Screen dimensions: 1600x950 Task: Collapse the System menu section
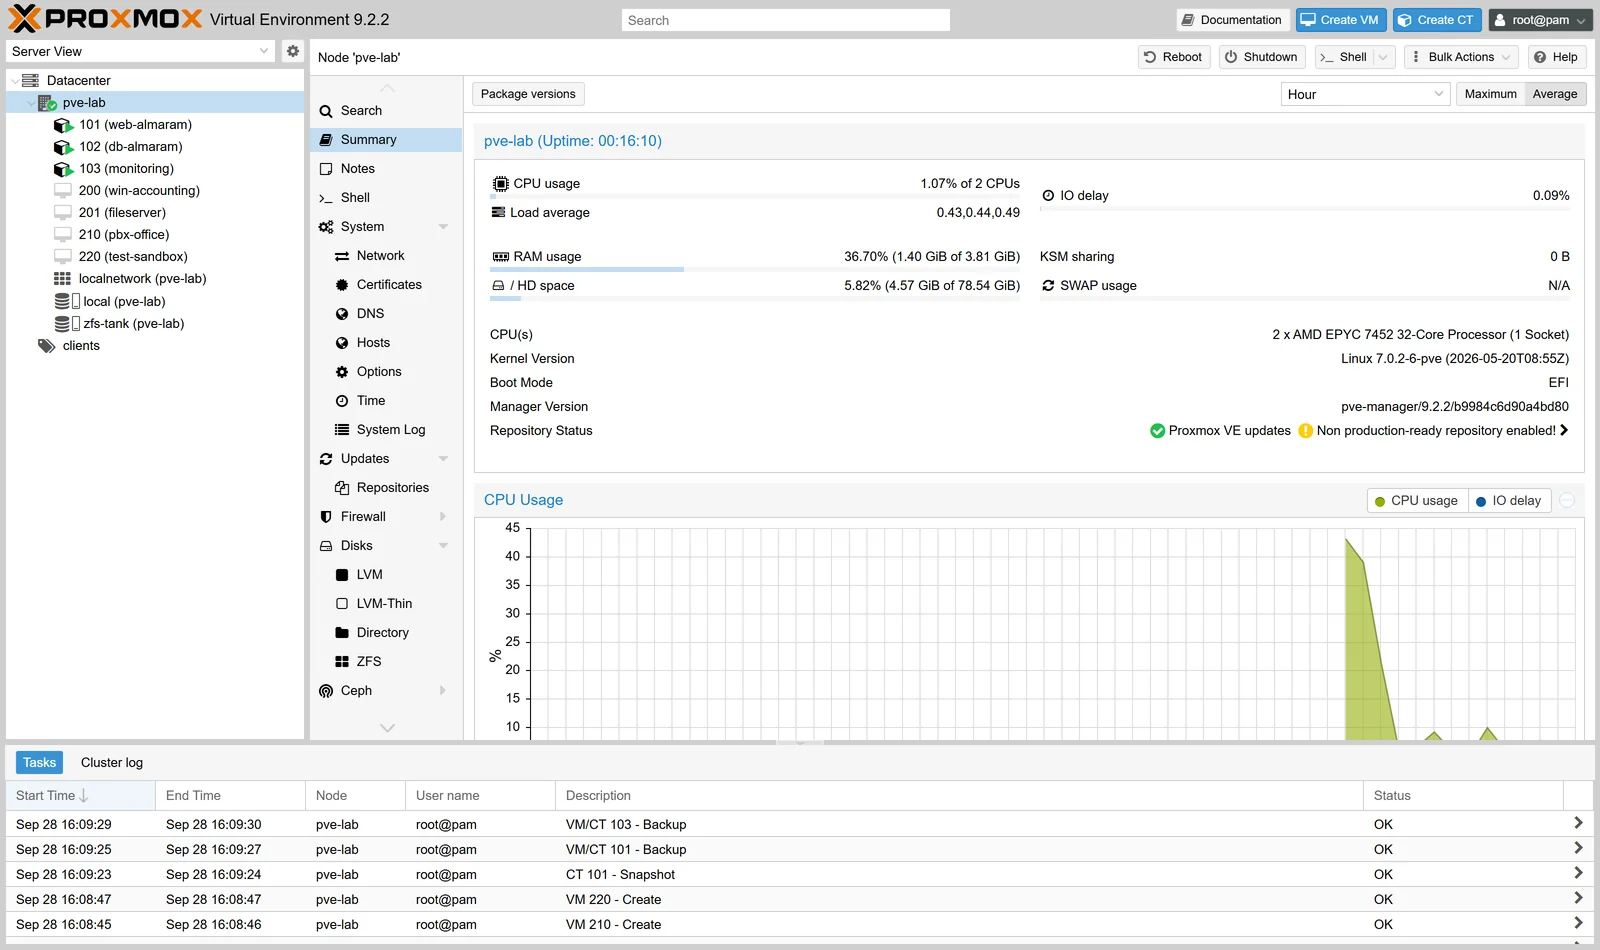443,227
